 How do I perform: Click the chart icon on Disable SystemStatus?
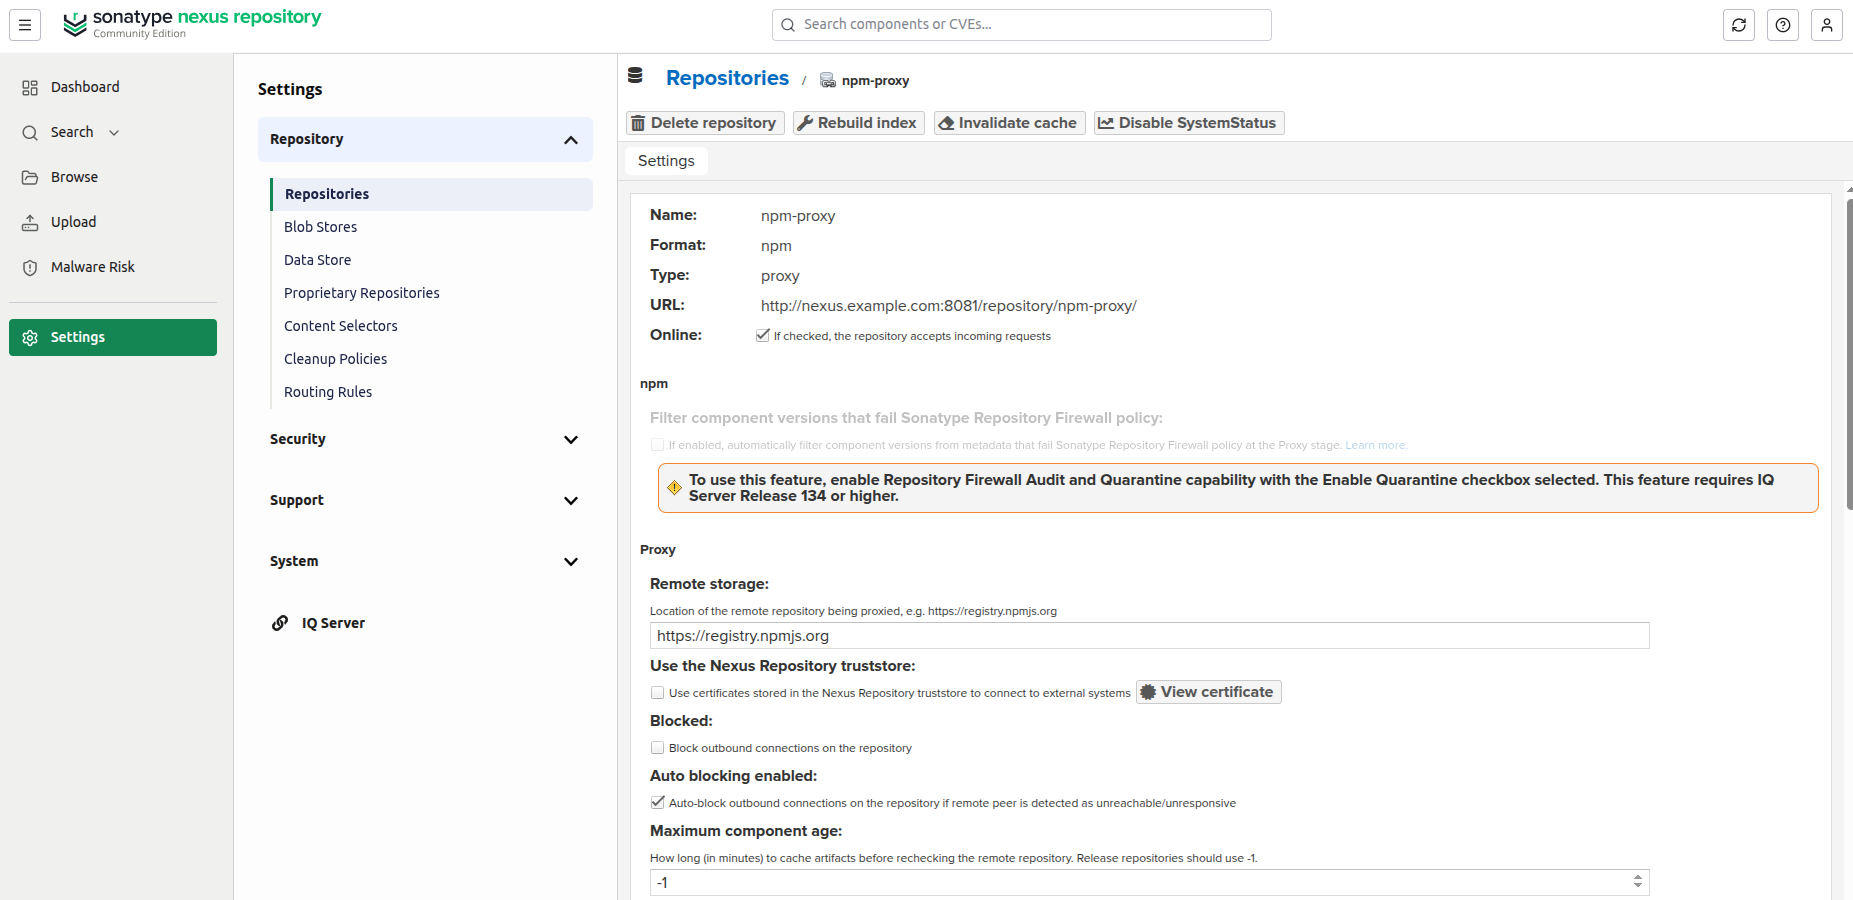(x=1106, y=123)
